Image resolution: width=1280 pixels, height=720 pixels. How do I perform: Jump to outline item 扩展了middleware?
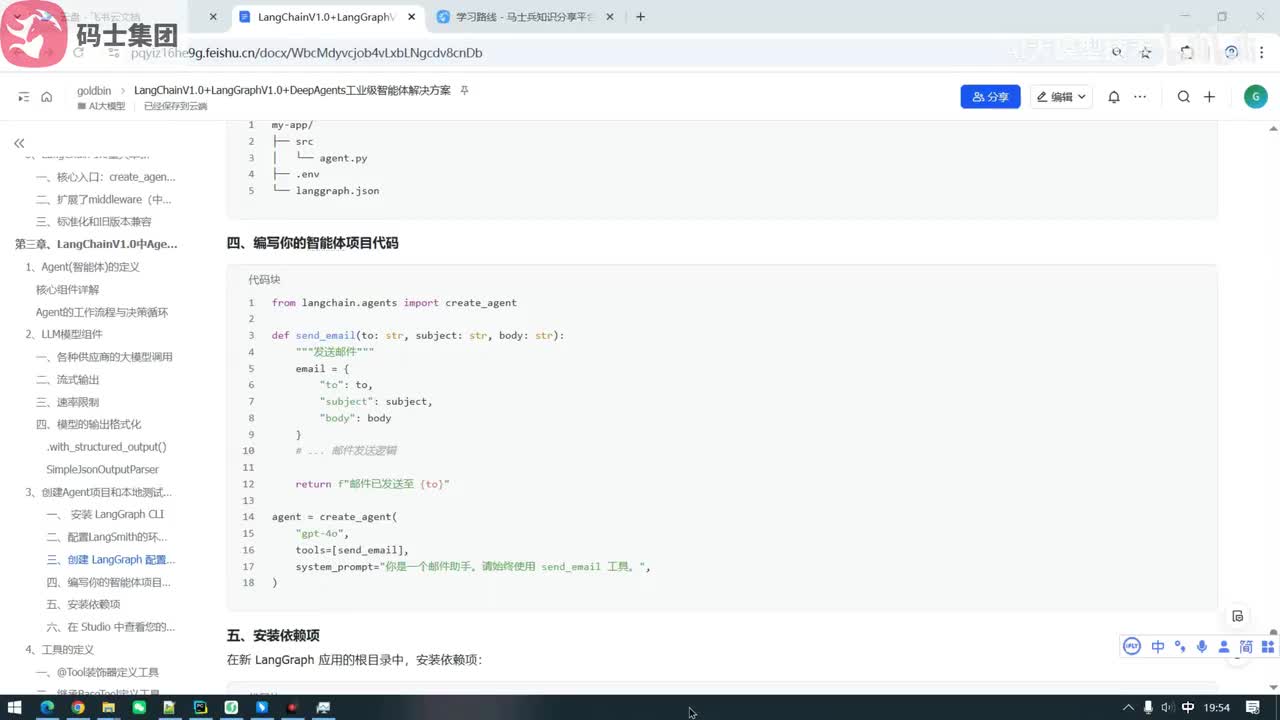(104, 199)
